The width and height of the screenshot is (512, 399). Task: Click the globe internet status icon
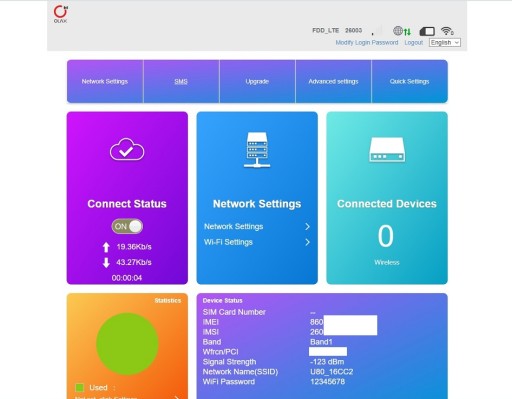398,31
